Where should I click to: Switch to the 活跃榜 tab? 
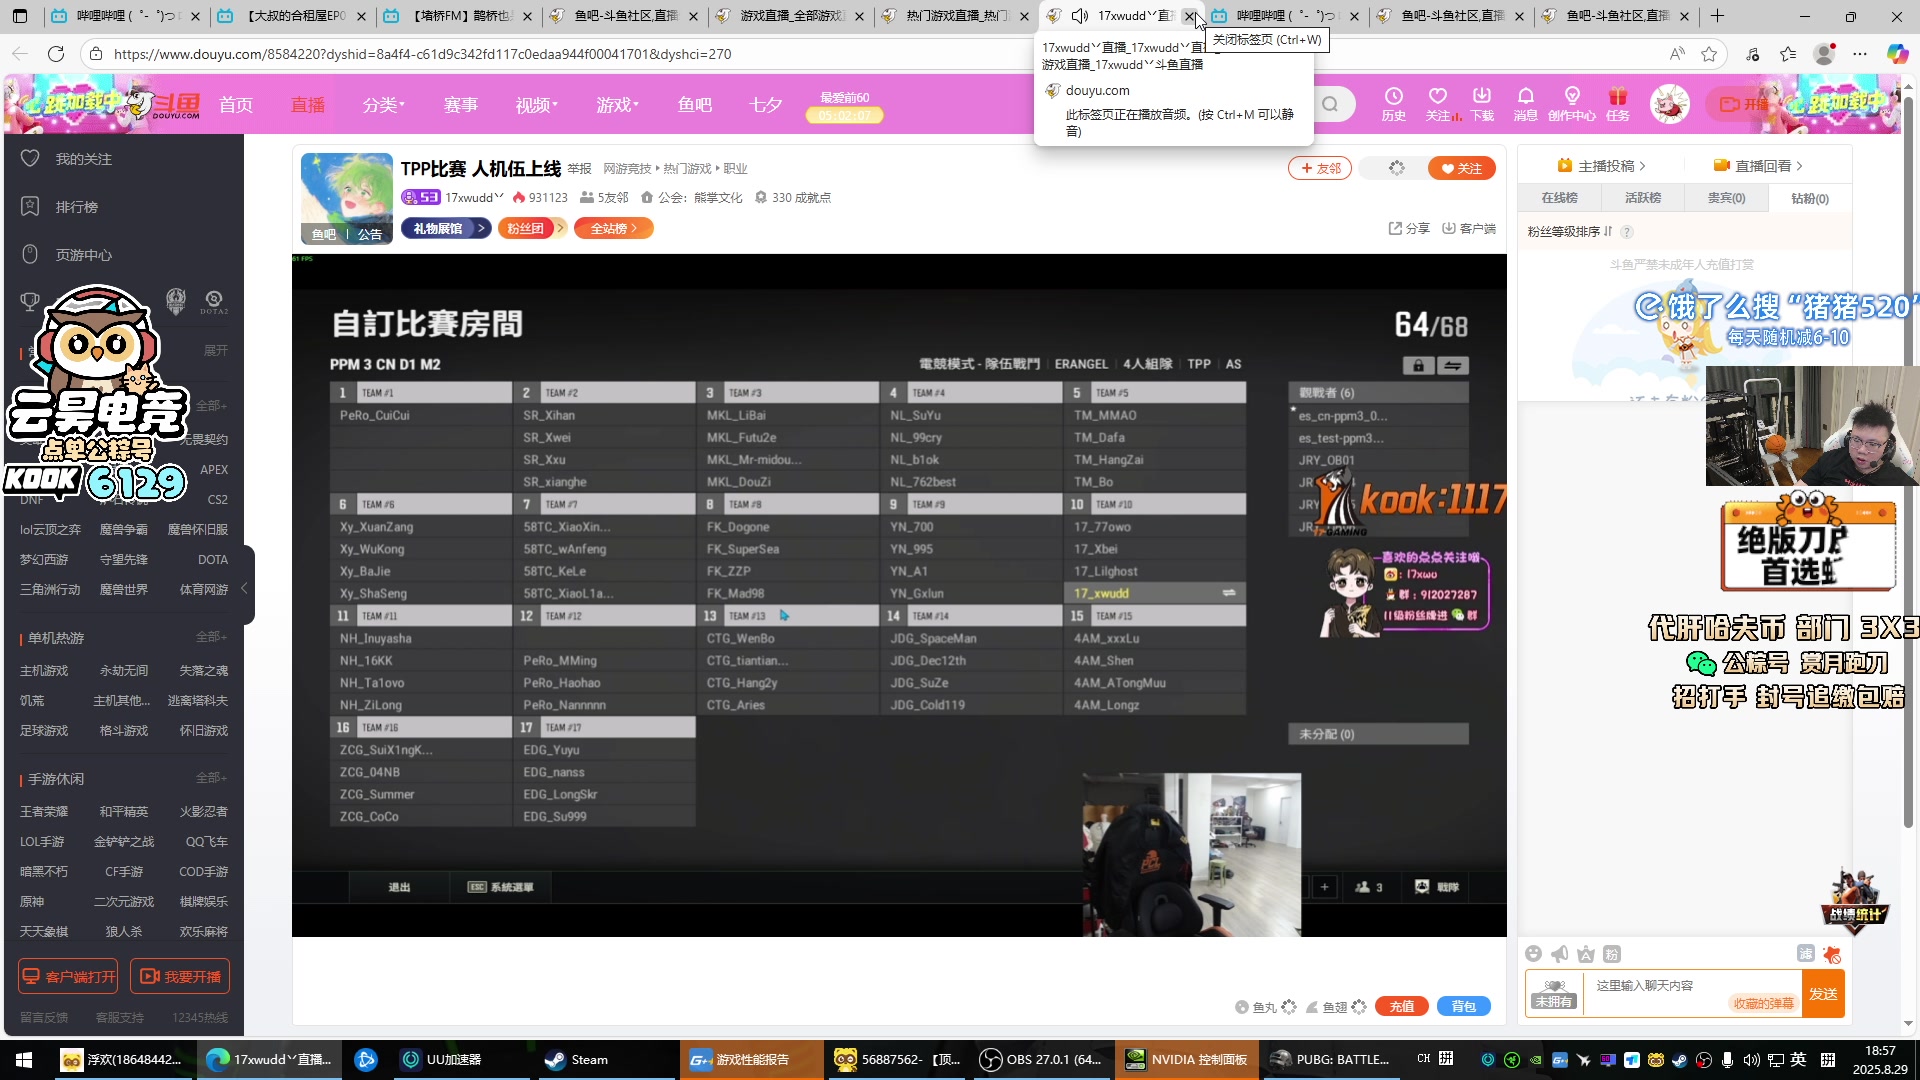coord(1643,198)
